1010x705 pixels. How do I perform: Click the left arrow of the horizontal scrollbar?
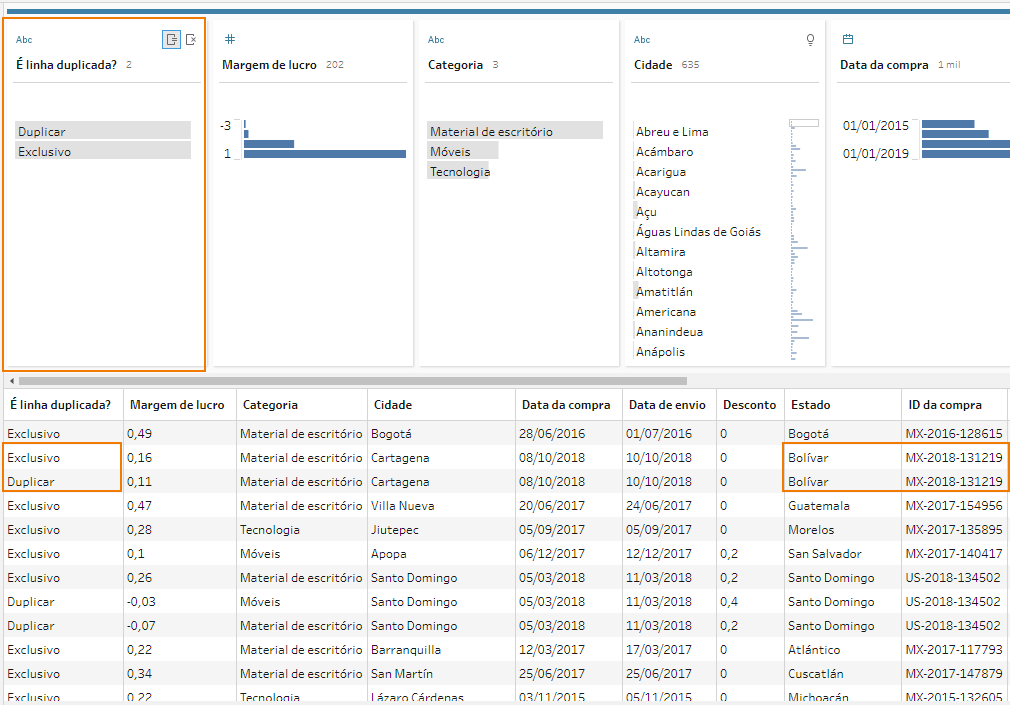tap(12, 381)
